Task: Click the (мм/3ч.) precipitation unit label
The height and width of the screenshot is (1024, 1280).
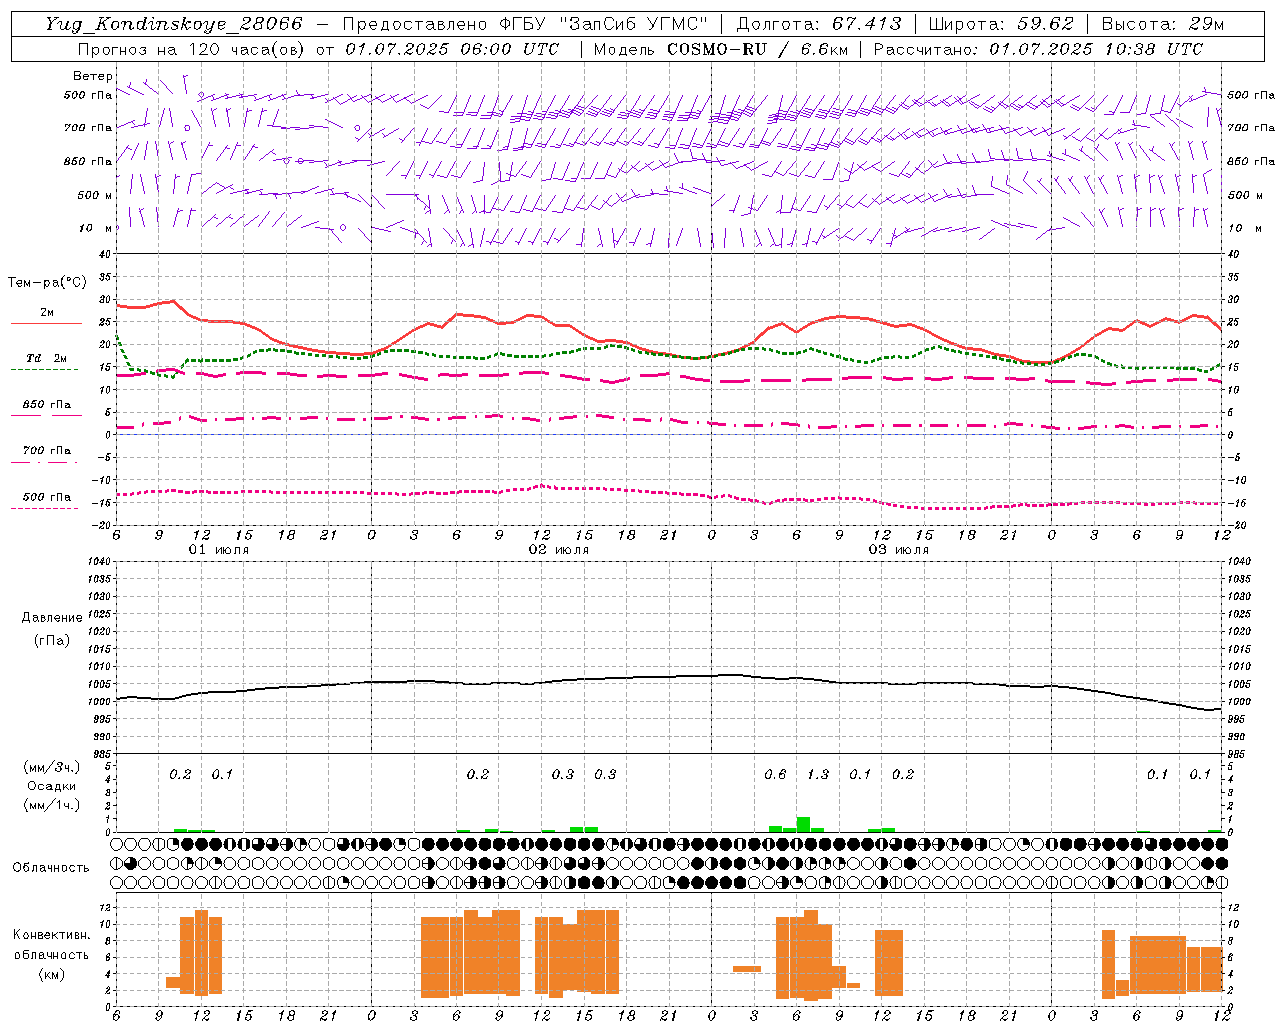Action: tap(52, 767)
